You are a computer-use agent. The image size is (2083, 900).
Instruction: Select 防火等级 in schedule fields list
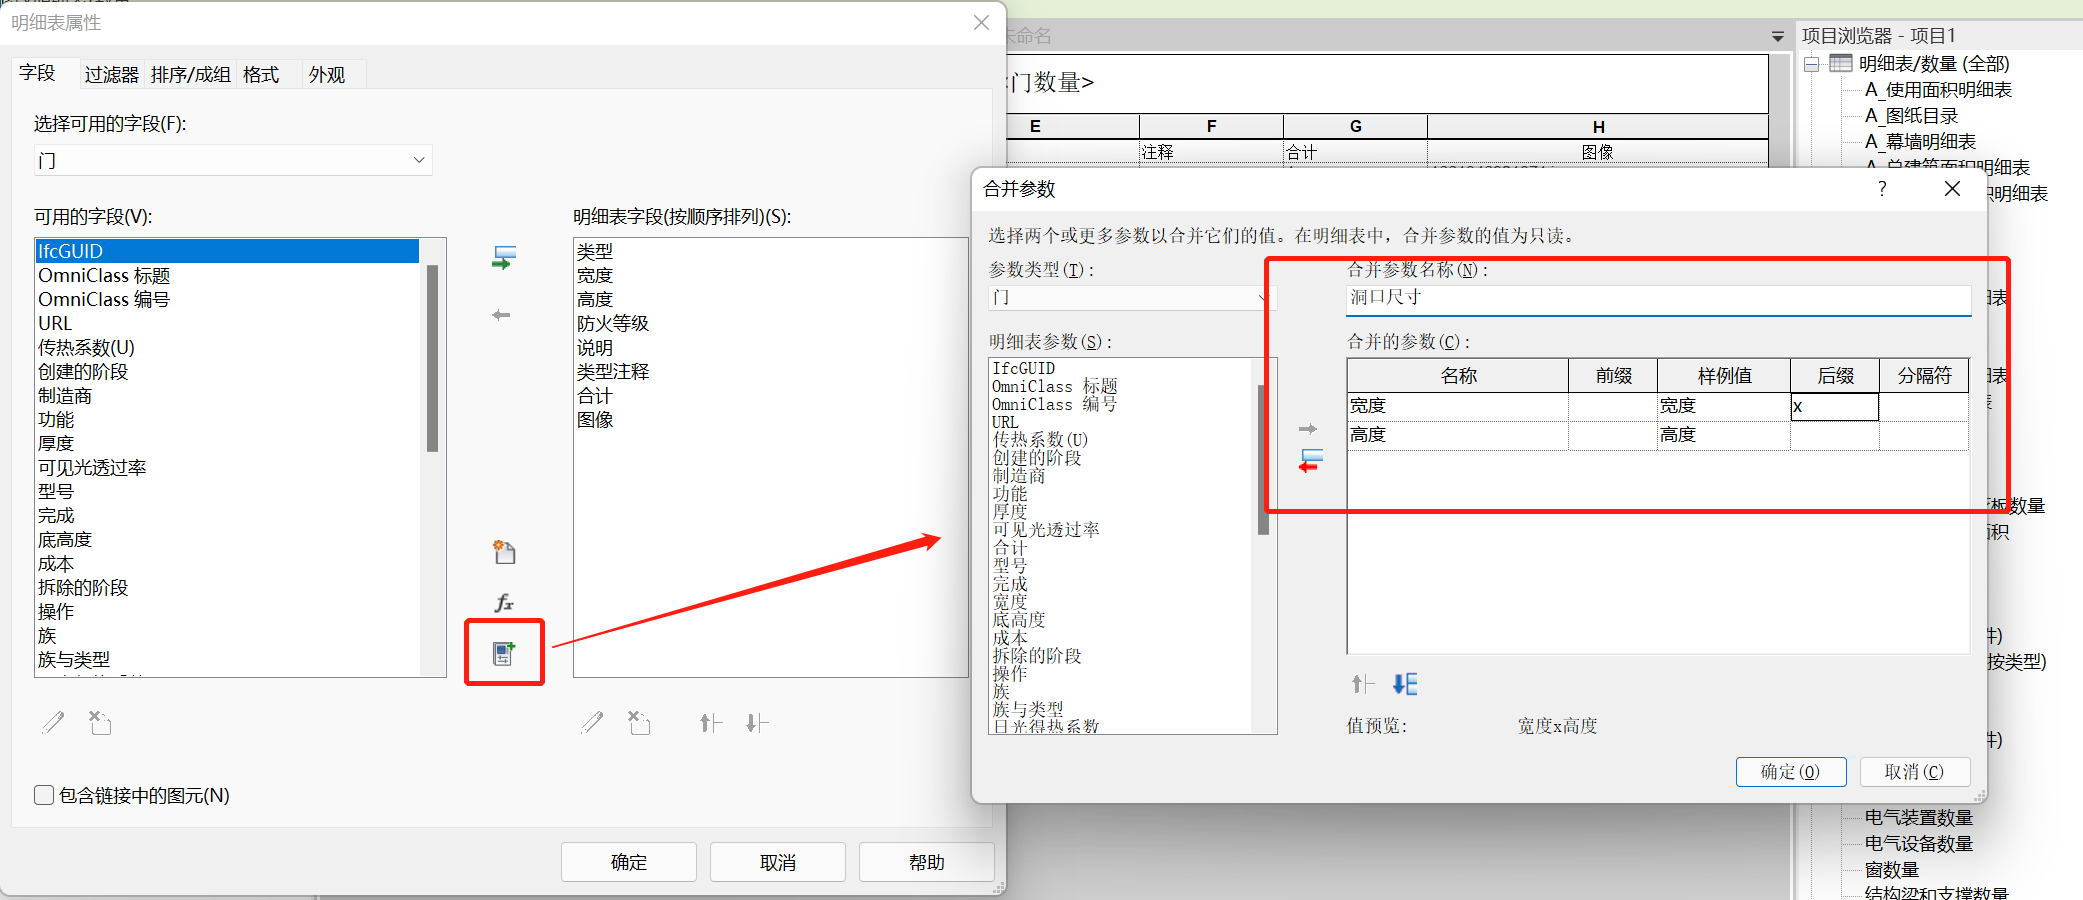(x=613, y=323)
